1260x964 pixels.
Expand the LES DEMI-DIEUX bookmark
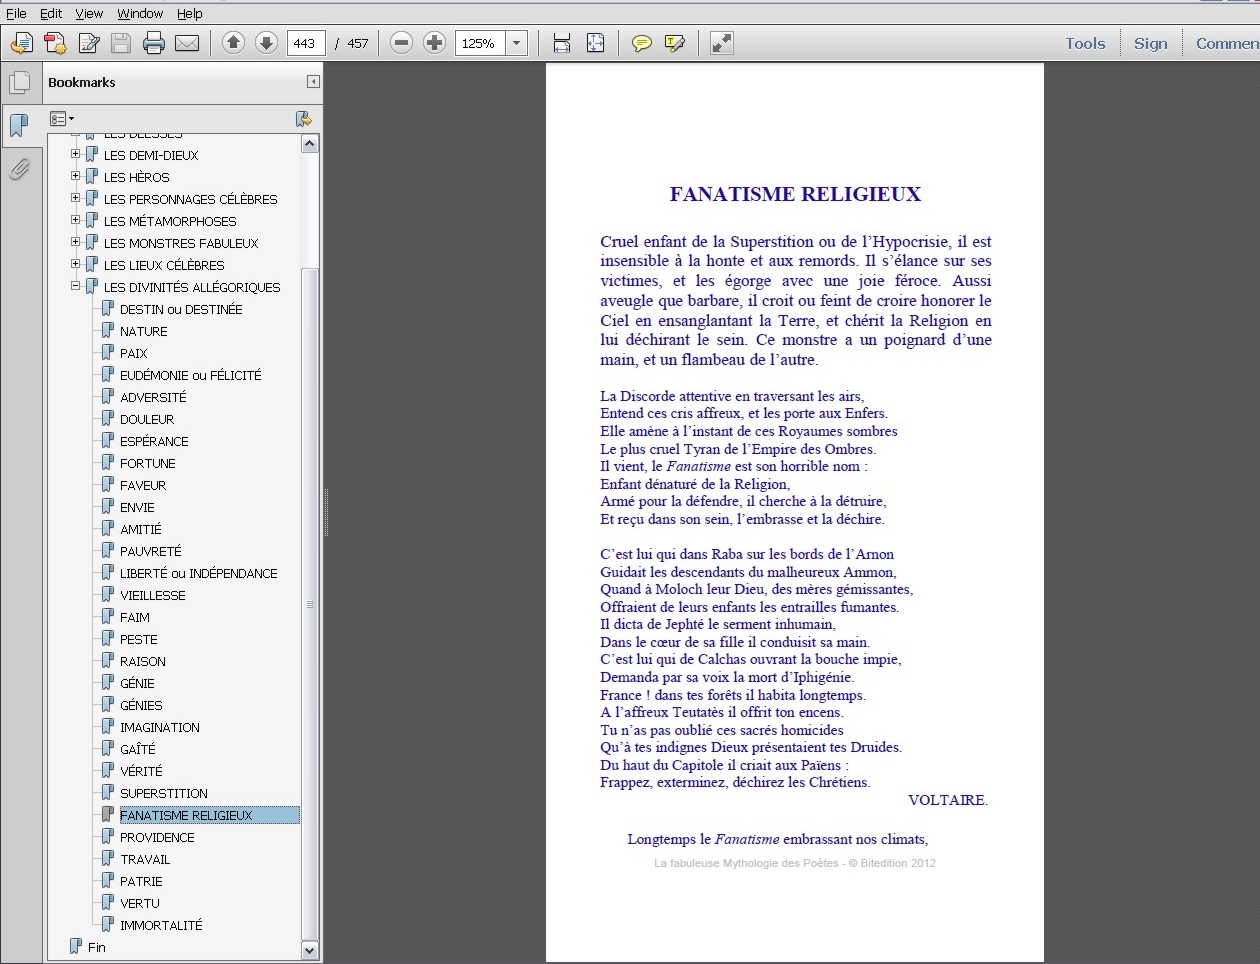click(x=75, y=154)
